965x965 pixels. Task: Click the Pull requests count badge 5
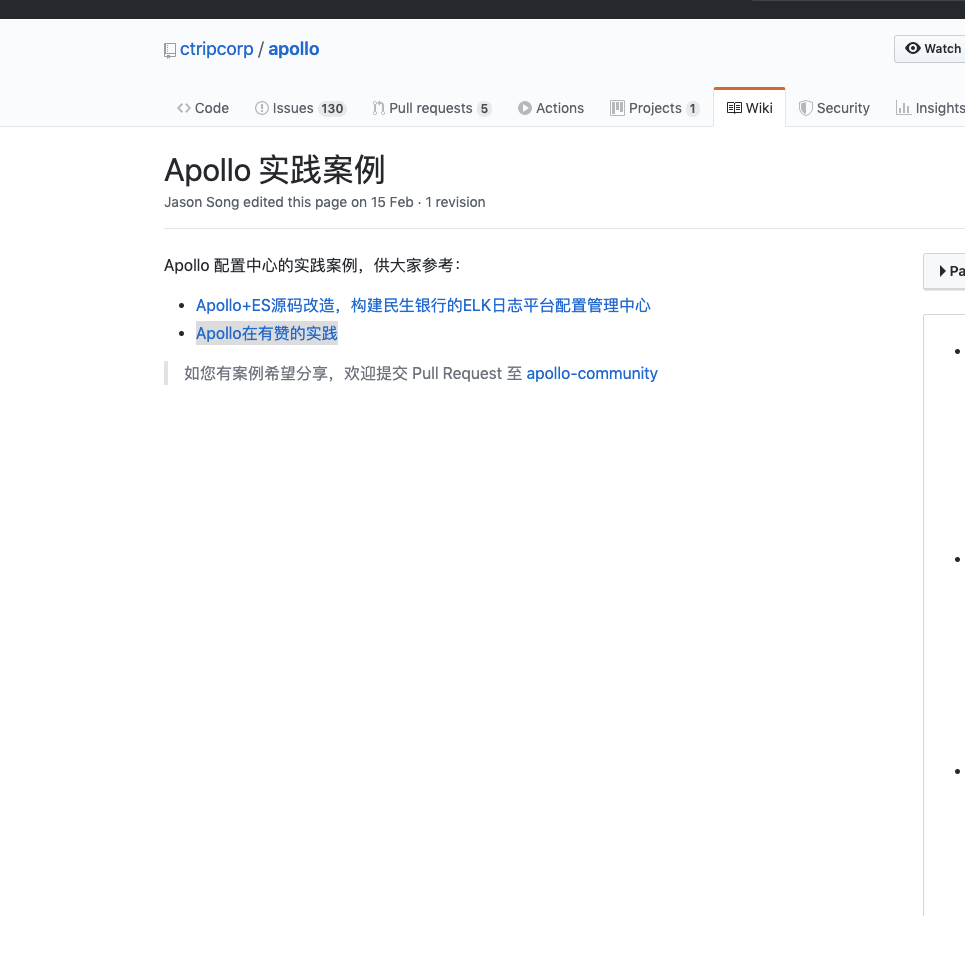pyautogui.click(x=484, y=109)
